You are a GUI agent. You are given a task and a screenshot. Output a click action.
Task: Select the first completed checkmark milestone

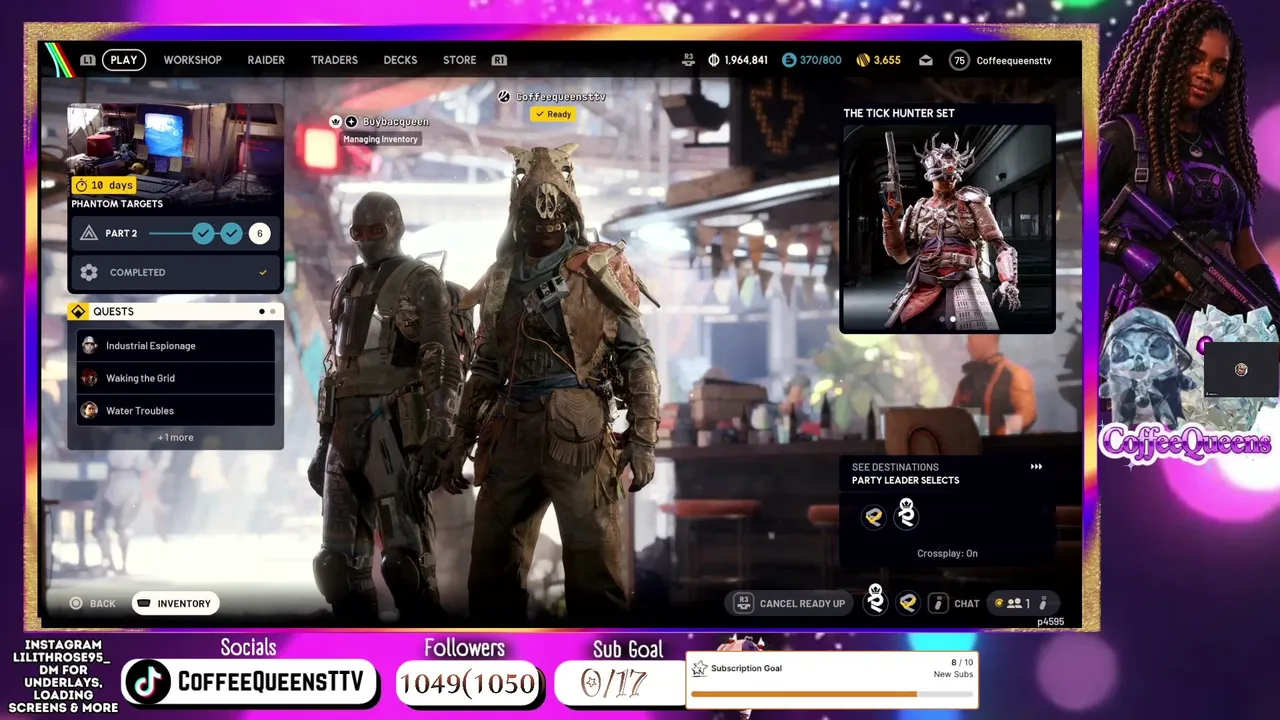coord(203,233)
